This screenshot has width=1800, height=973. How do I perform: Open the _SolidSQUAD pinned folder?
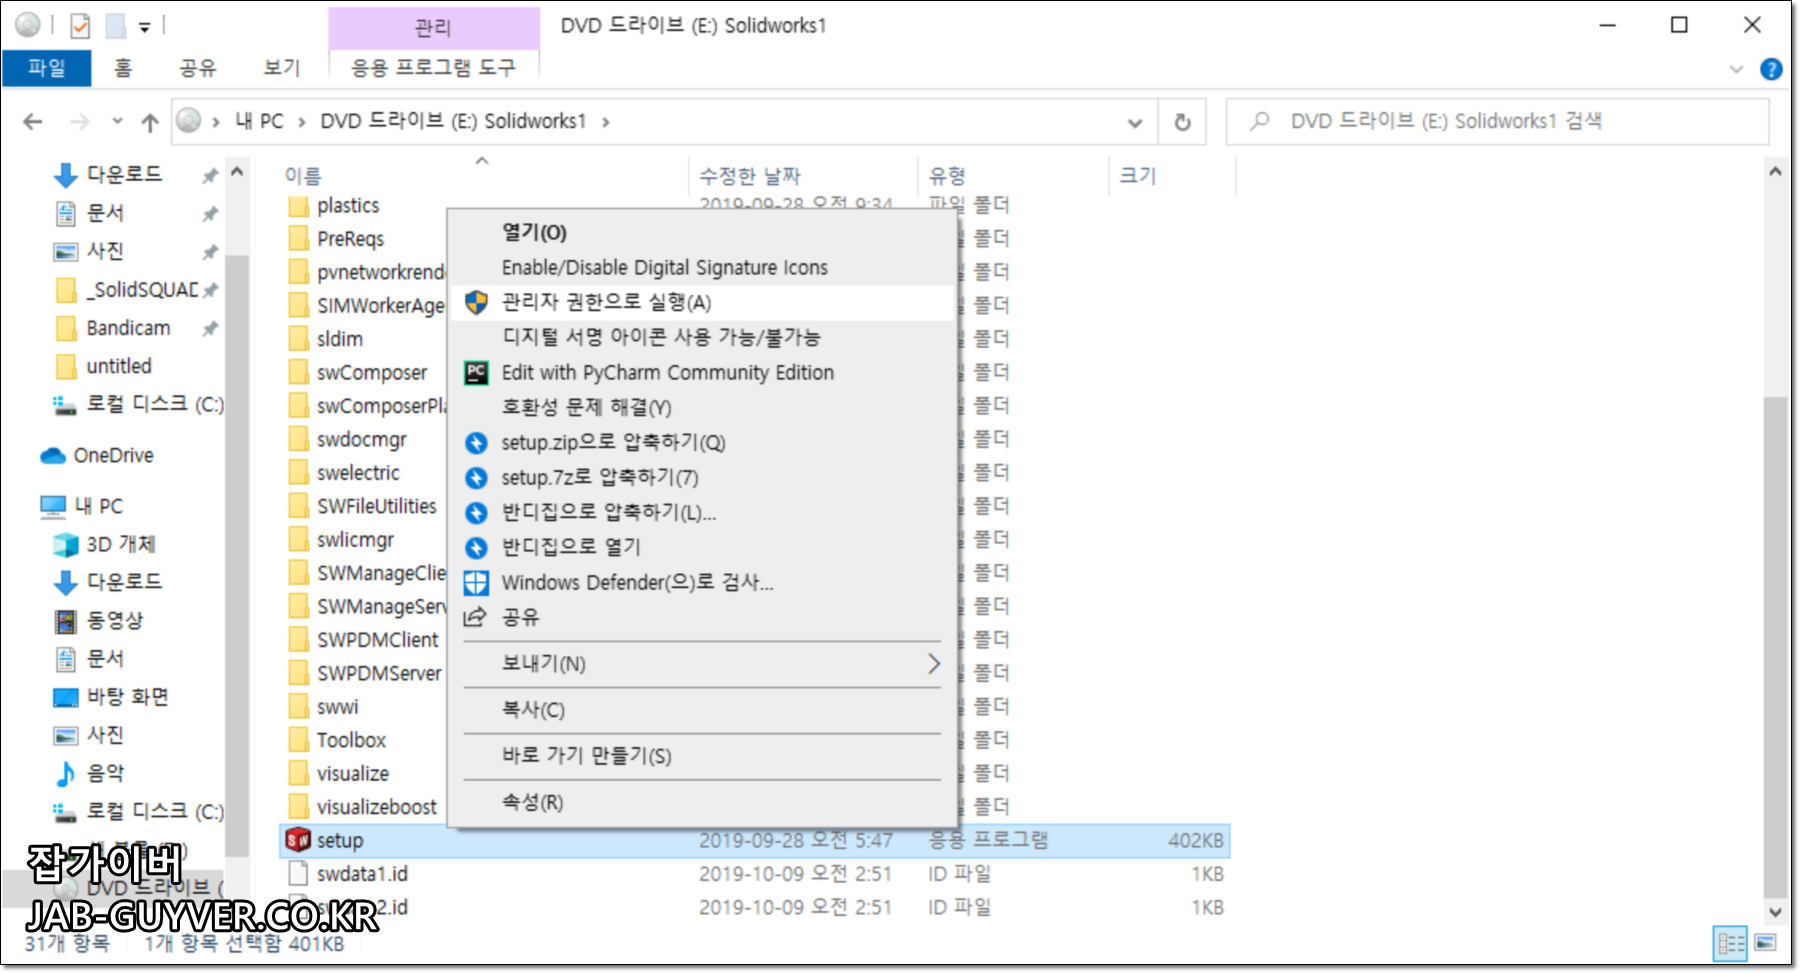142,289
